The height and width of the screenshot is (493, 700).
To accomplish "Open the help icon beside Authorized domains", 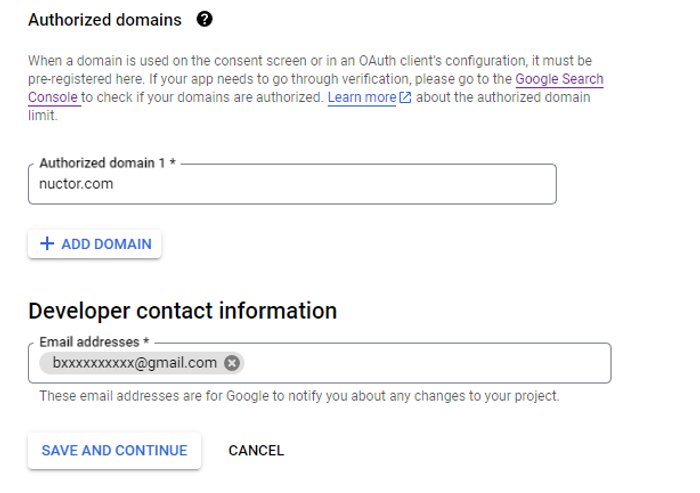I will [x=205, y=19].
